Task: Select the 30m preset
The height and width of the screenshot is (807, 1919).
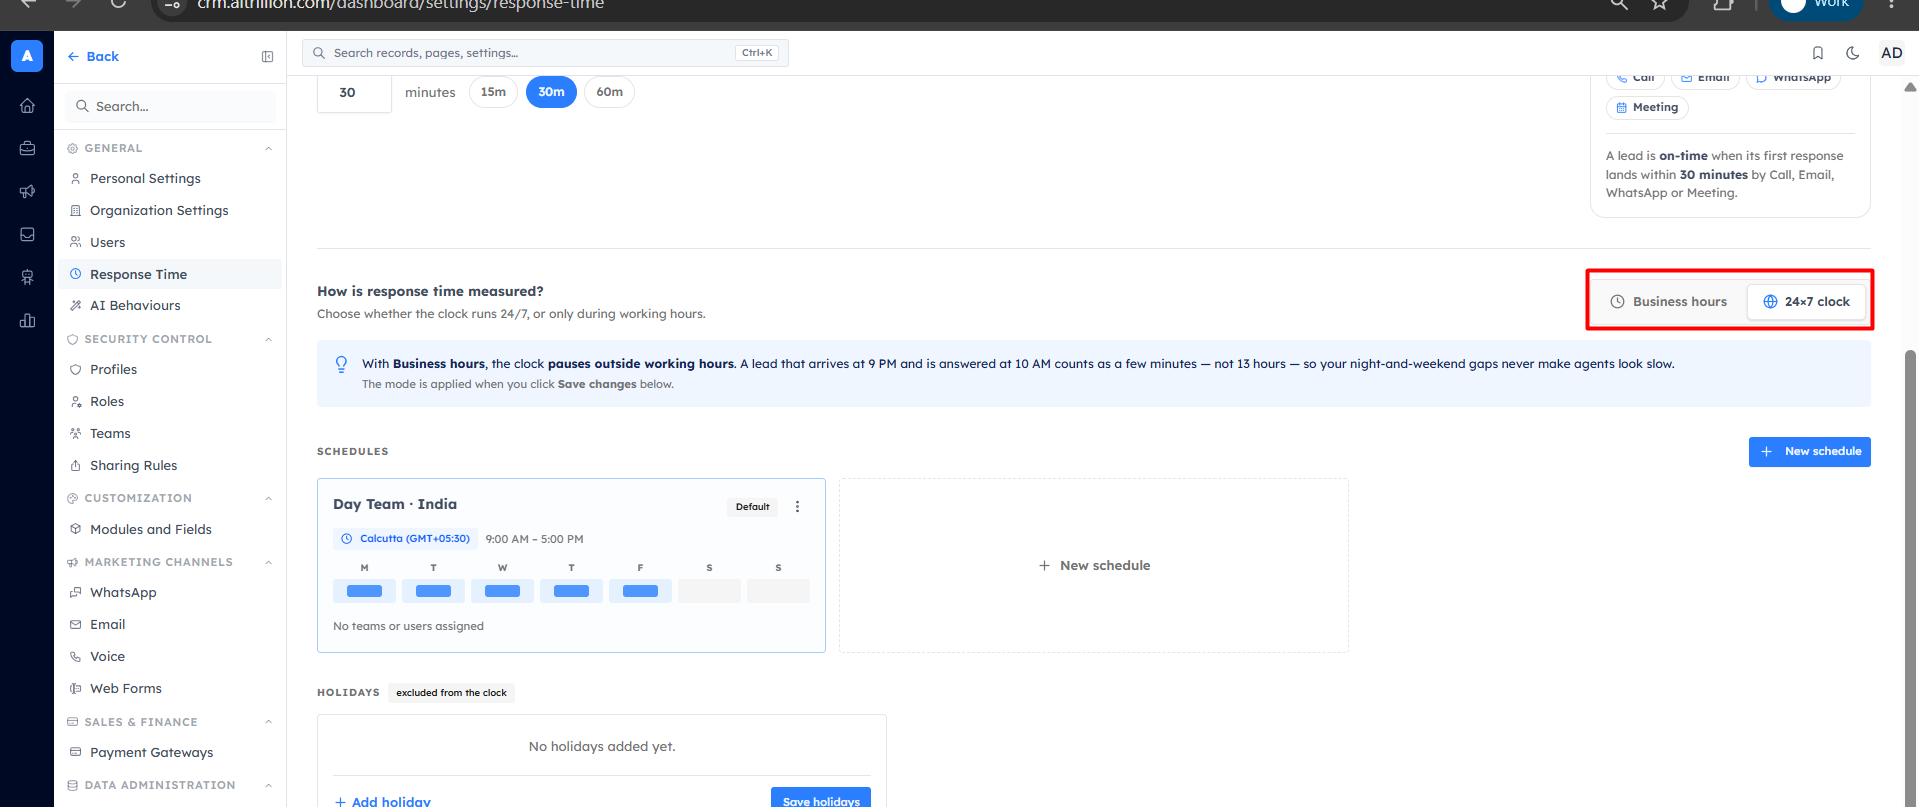Action: click(x=551, y=92)
